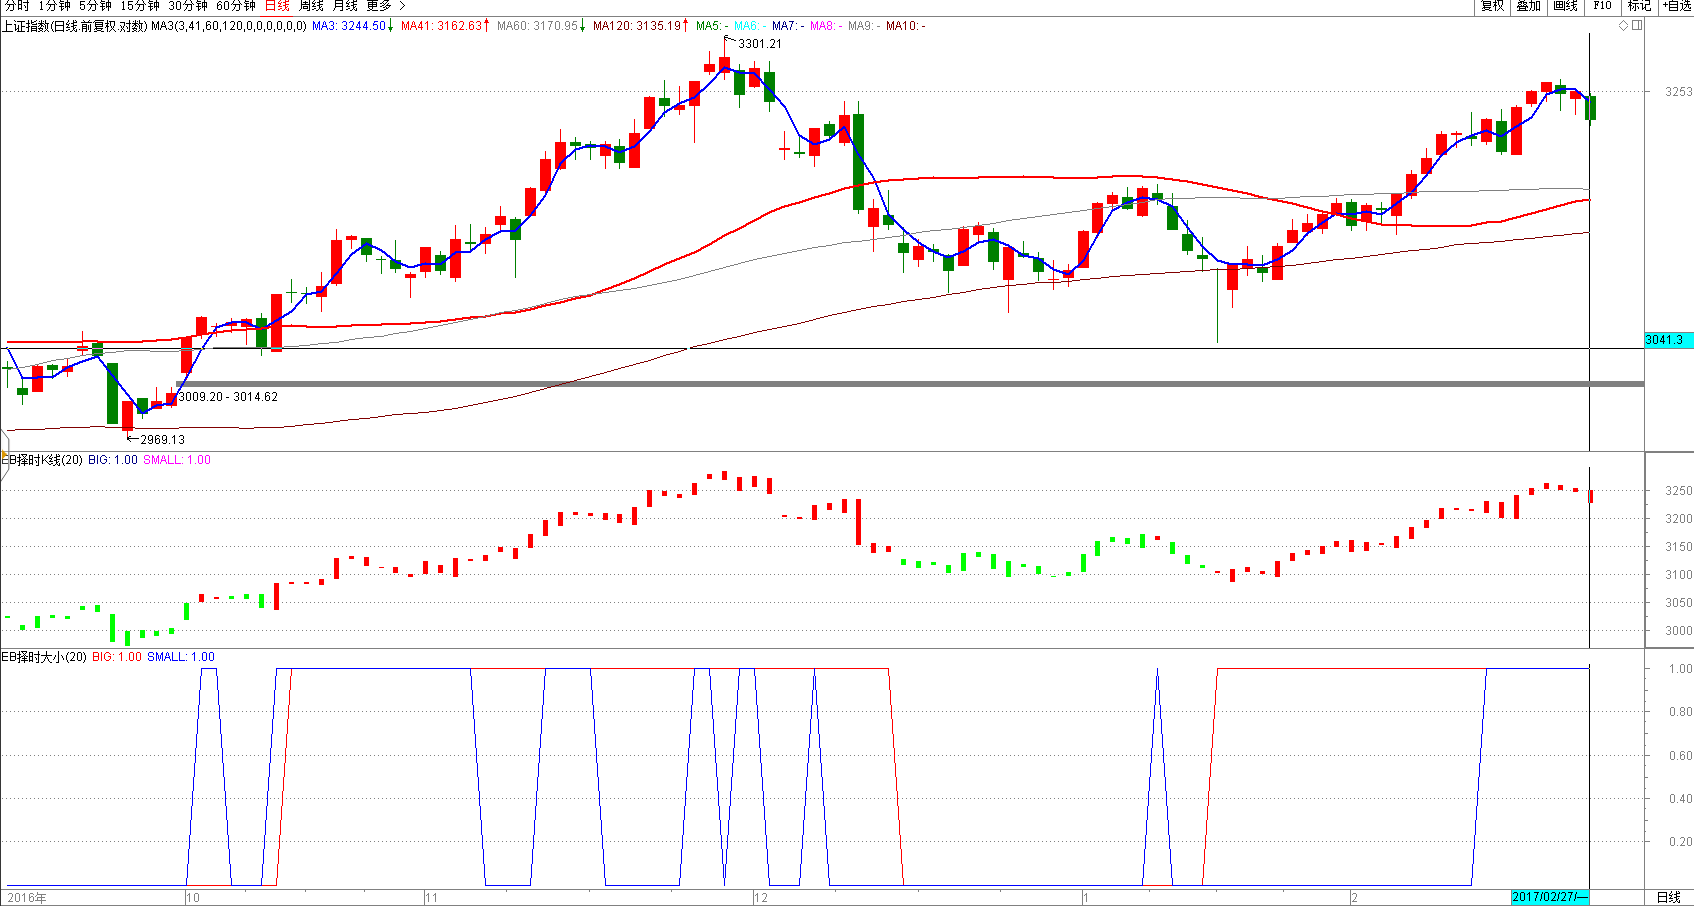Switch to the 周线 weekly tab
The image size is (1694, 906).
[311, 6]
